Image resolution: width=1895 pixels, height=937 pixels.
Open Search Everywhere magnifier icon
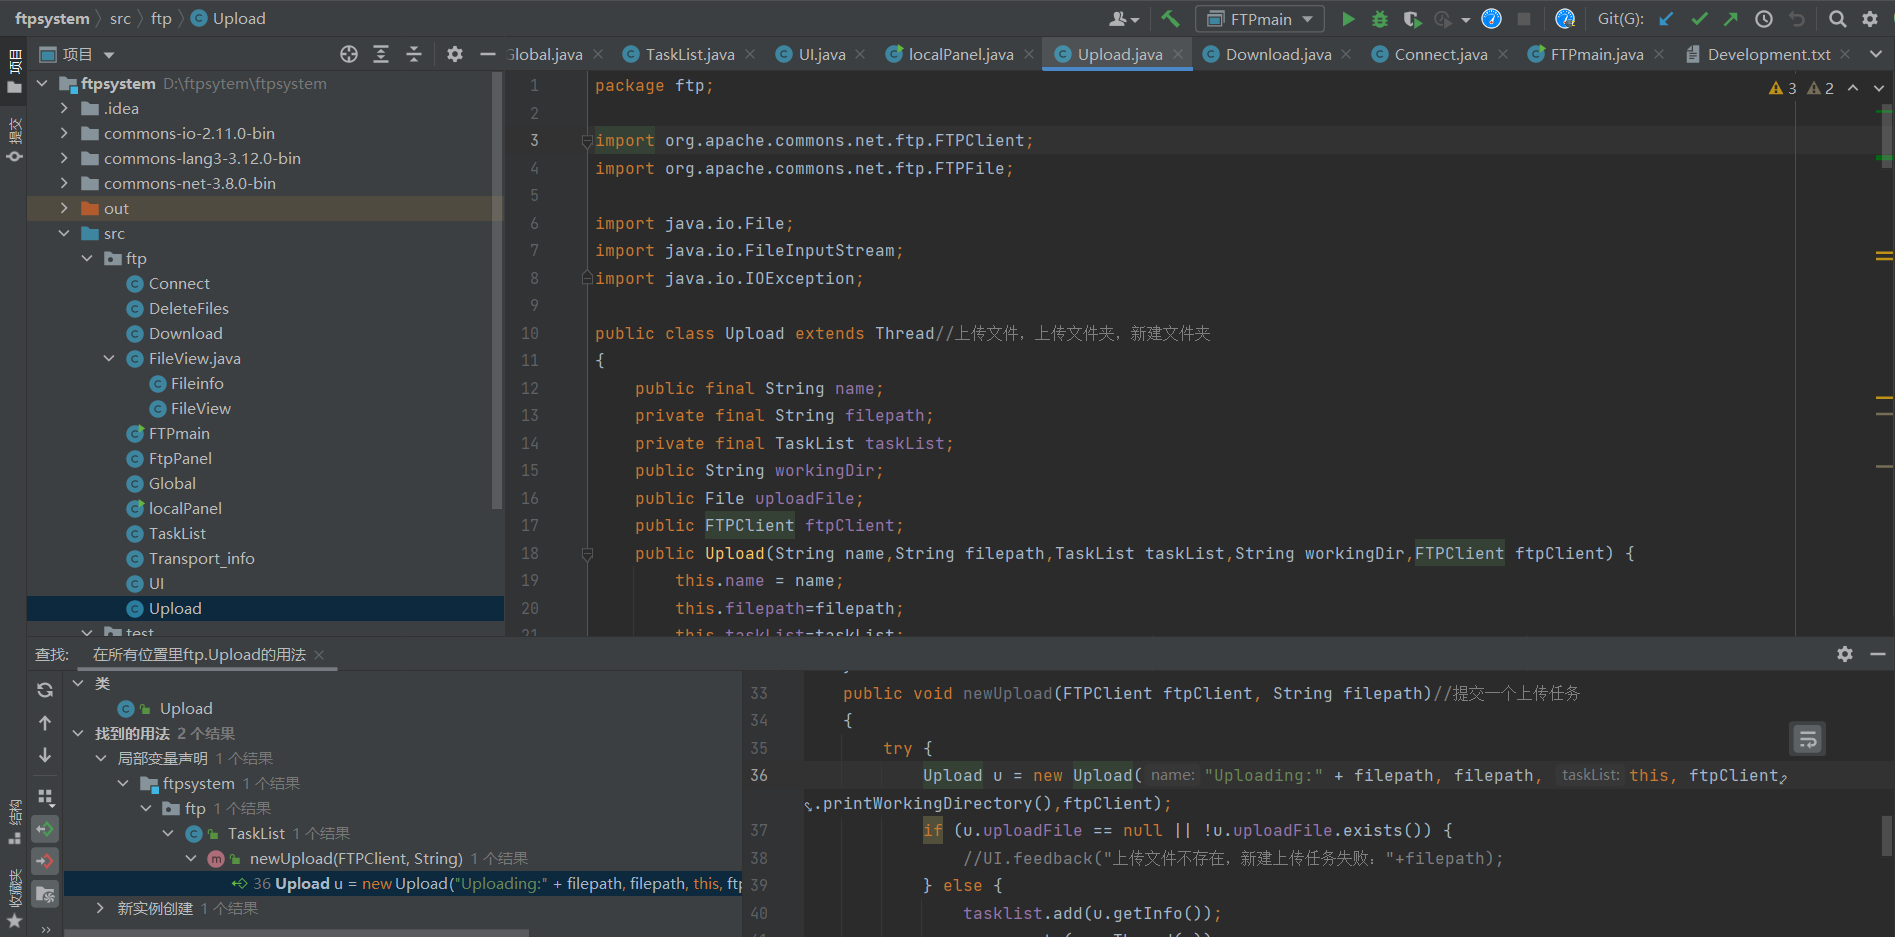tap(1837, 18)
